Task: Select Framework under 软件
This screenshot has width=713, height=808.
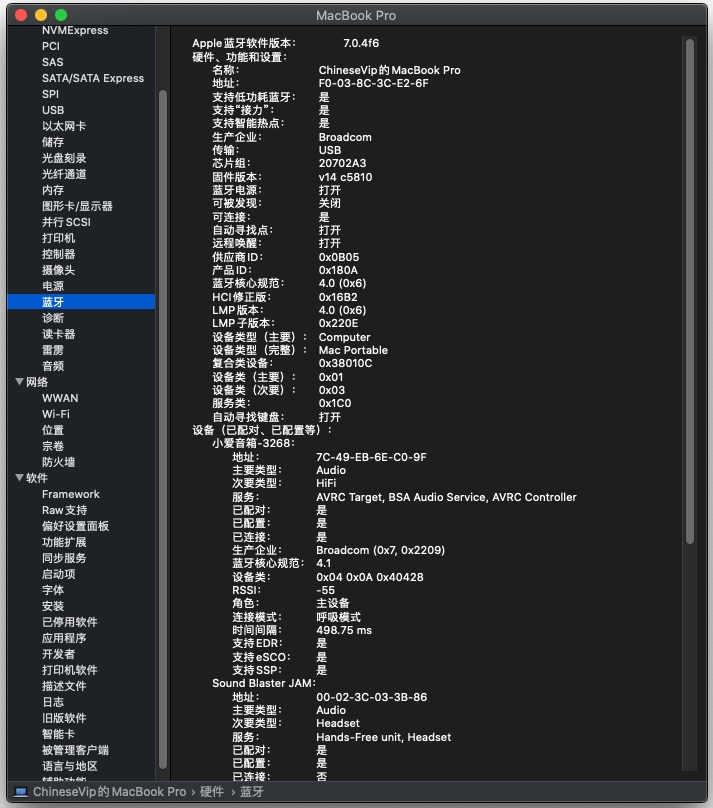Action: coord(71,494)
